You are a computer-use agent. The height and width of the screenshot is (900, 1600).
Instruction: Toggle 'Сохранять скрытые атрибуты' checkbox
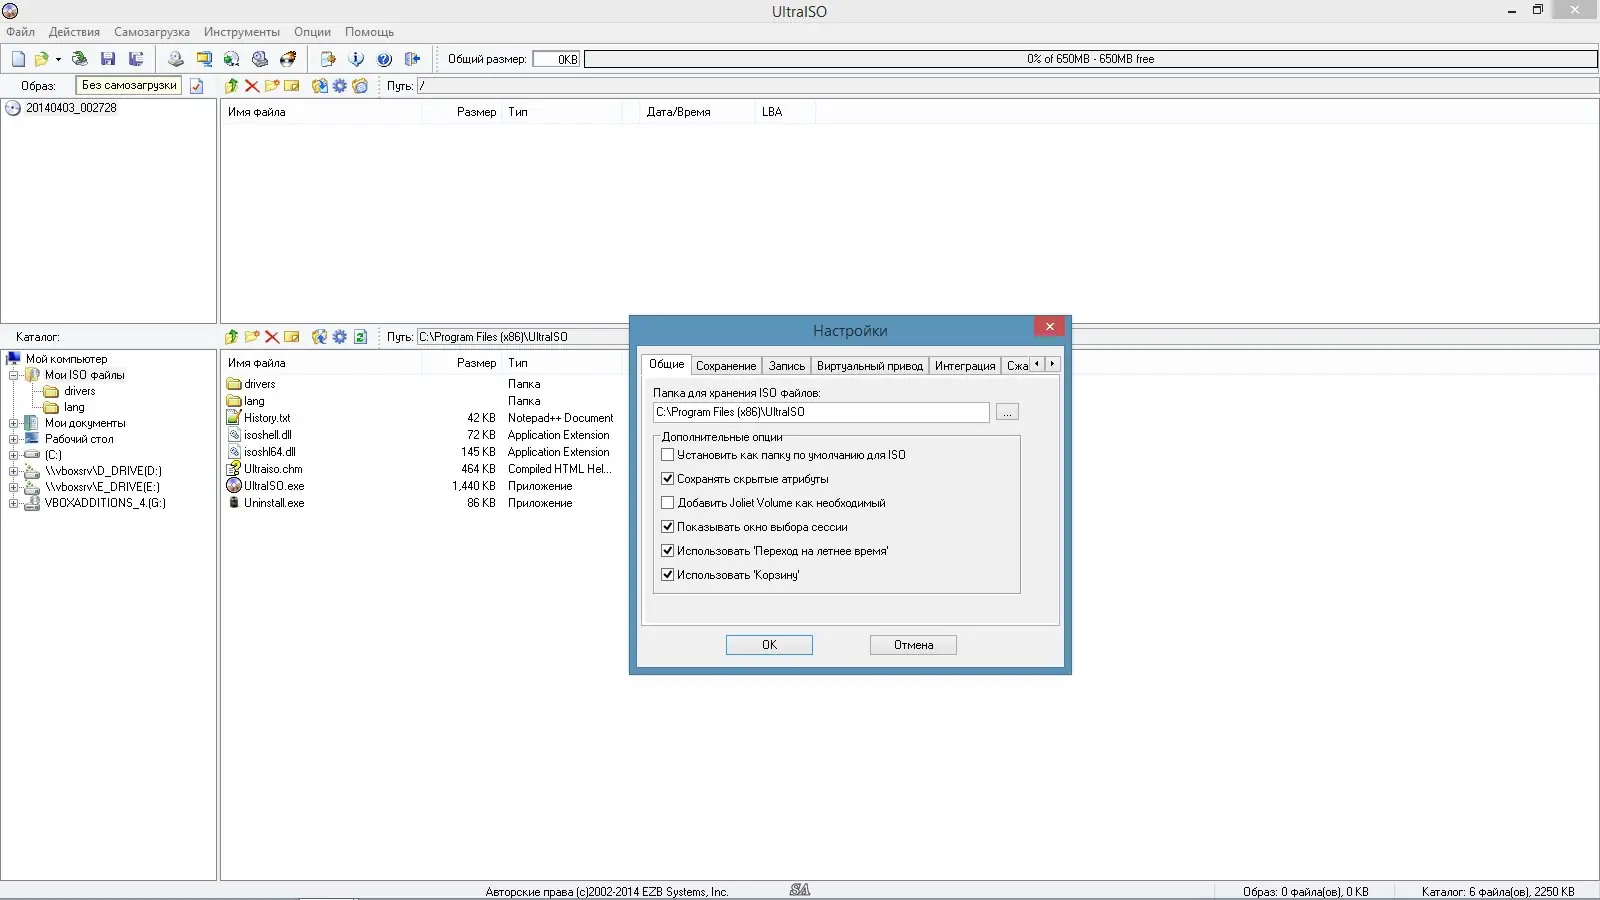pos(668,479)
